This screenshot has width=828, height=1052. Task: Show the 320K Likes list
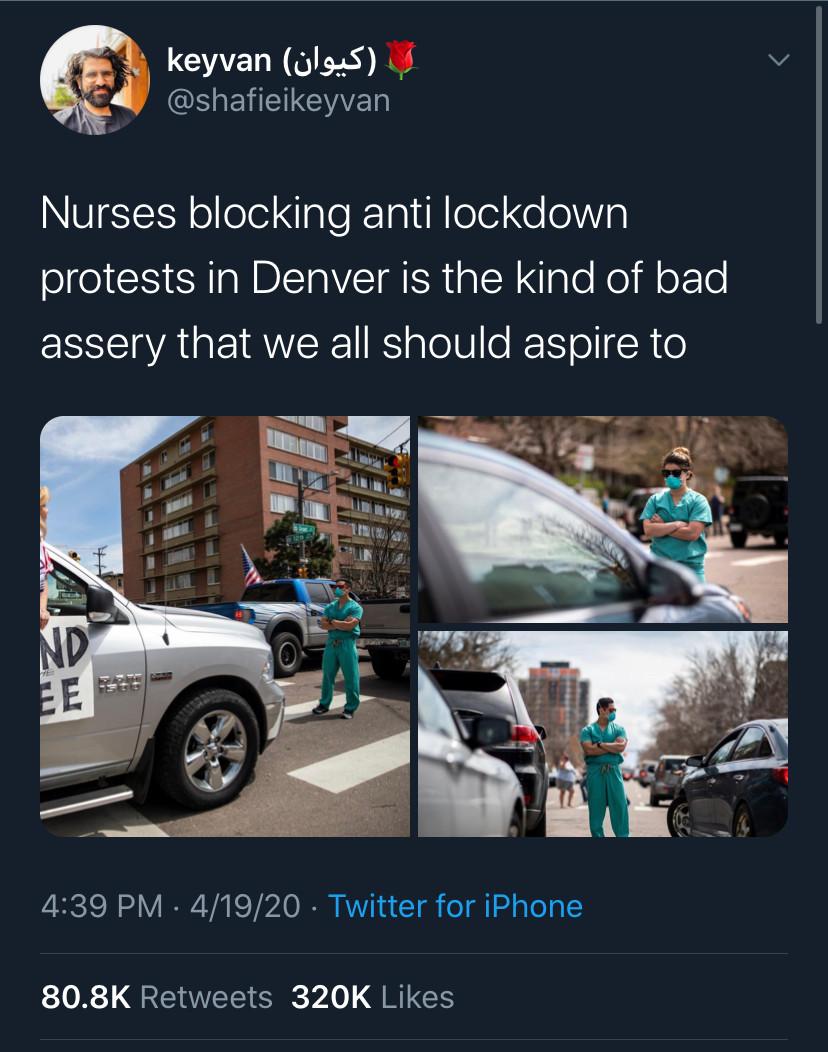[x=372, y=997]
